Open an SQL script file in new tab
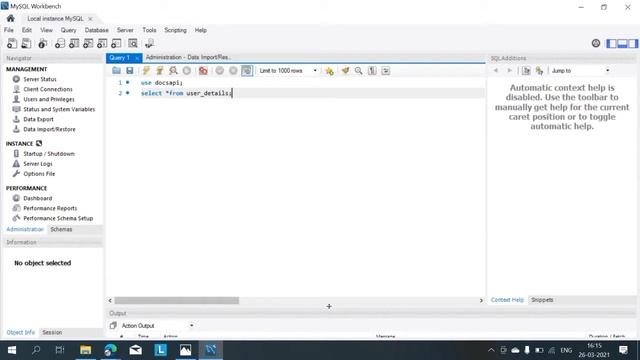640x360 pixels. click(x=26, y=43)
